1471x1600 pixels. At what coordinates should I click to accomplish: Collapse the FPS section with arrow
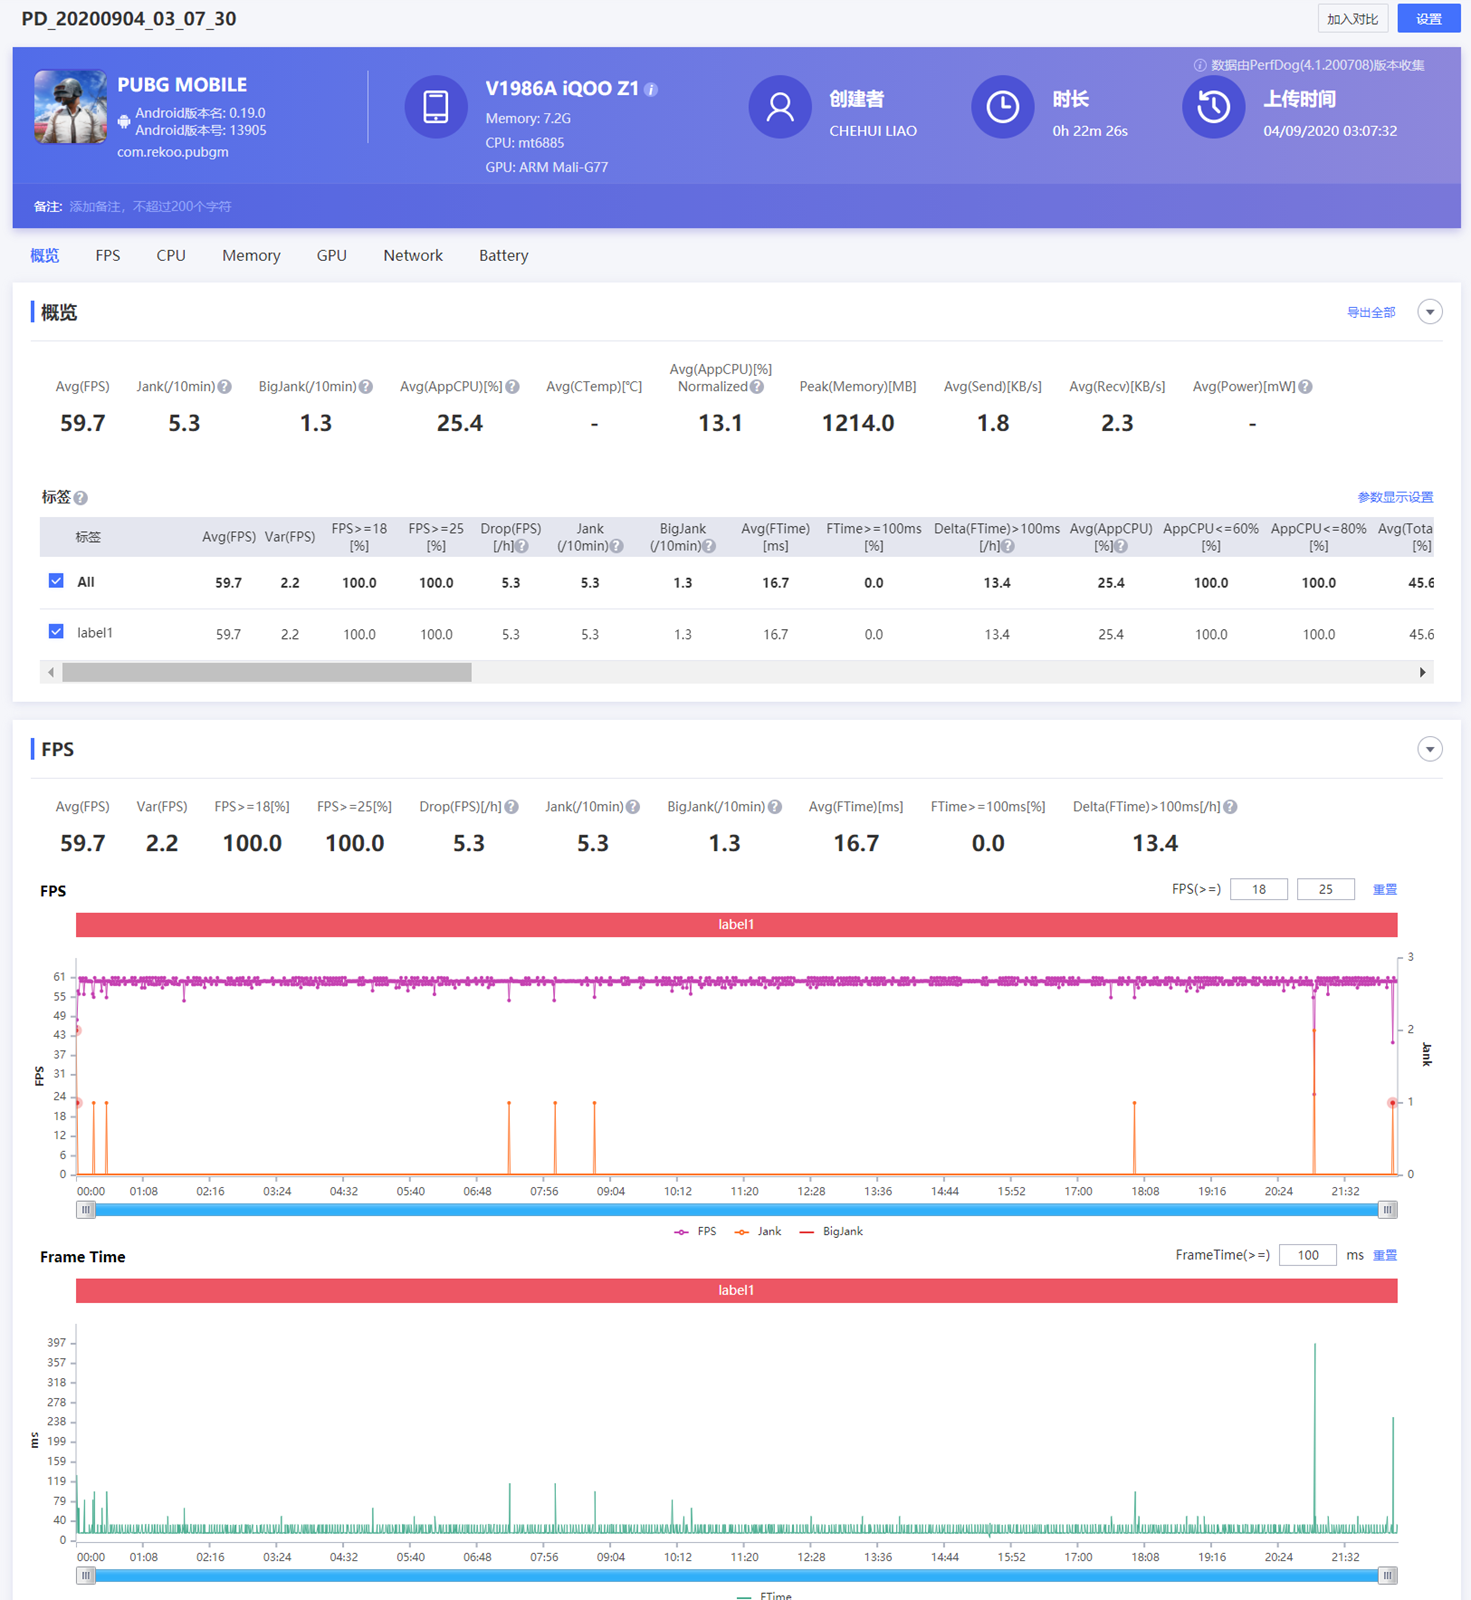click(x=1430, y=749)
